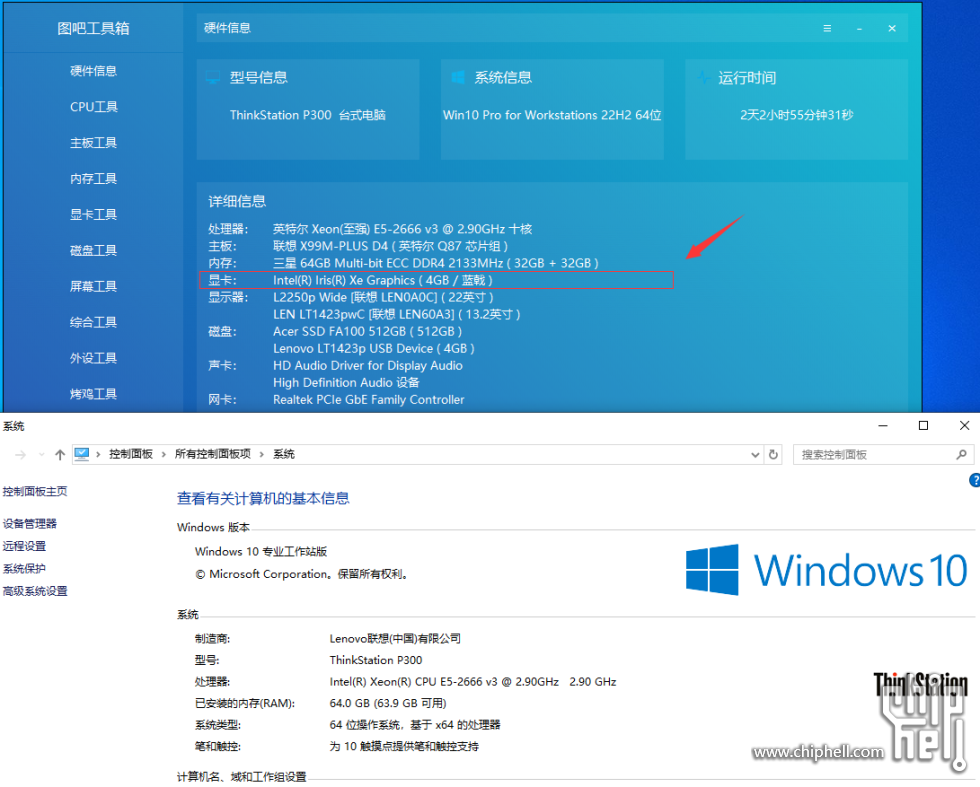980x787 pixels.
Task: Close the 图吧工具箱 window
Action: pos(892,28)
